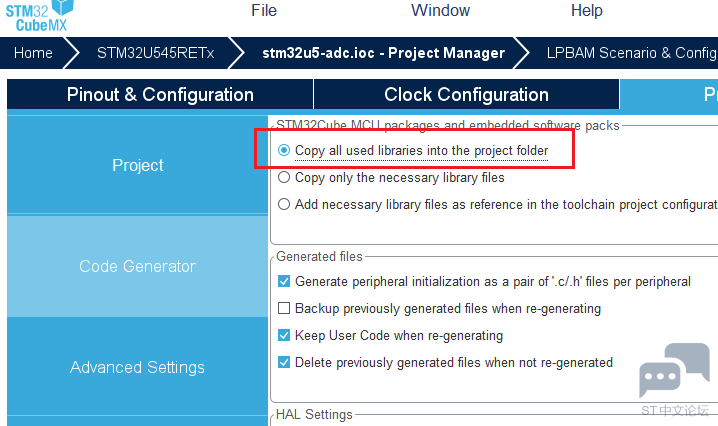Screen dimensions: 718x426
Task: Enable Backup previously generated files checkbox
Action: 284,308
